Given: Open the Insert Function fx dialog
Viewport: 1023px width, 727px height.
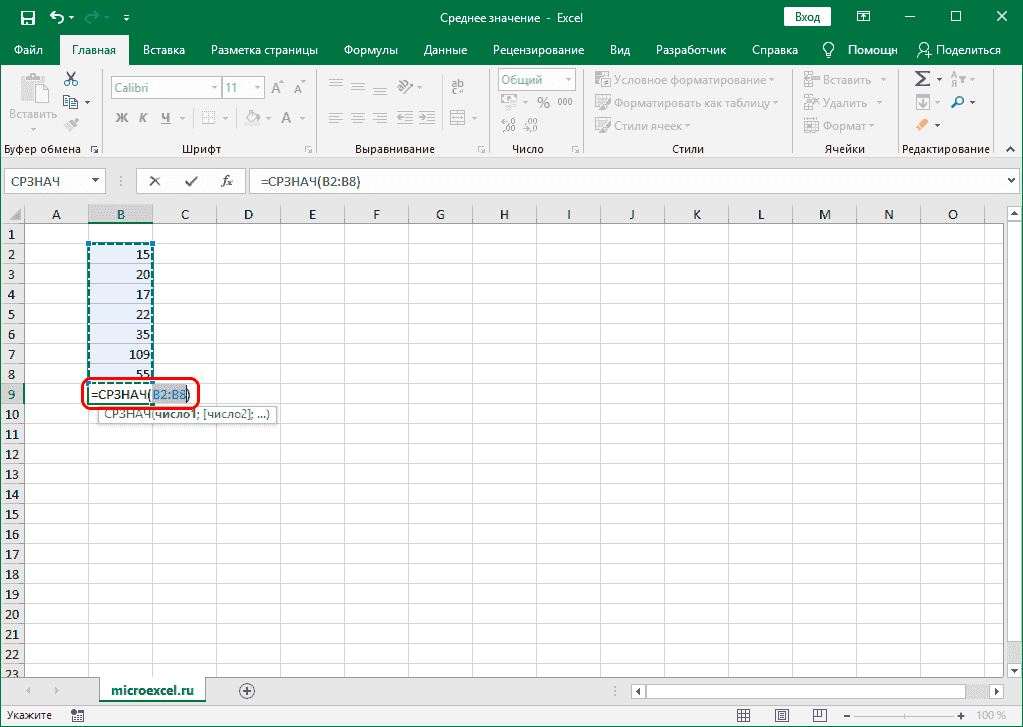Looking at the screenshot, I should (x=227, y=181).
